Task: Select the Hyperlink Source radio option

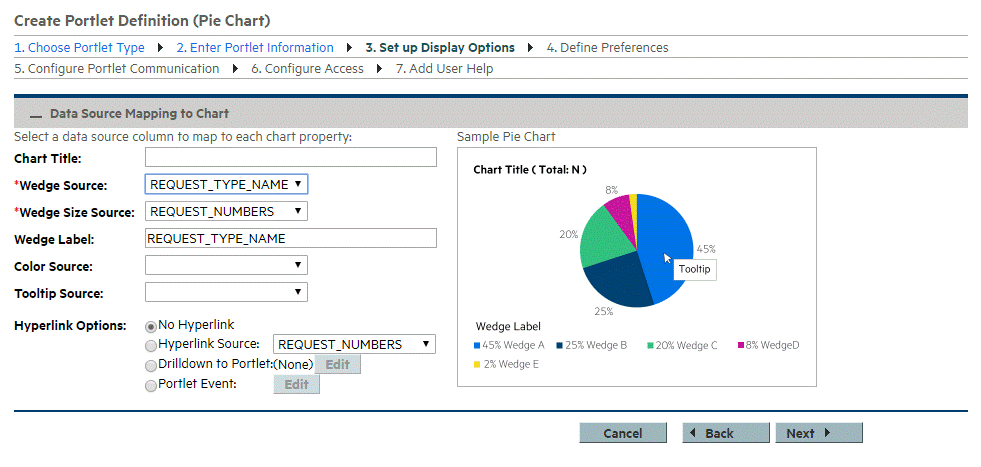Action: coord(151,345)
